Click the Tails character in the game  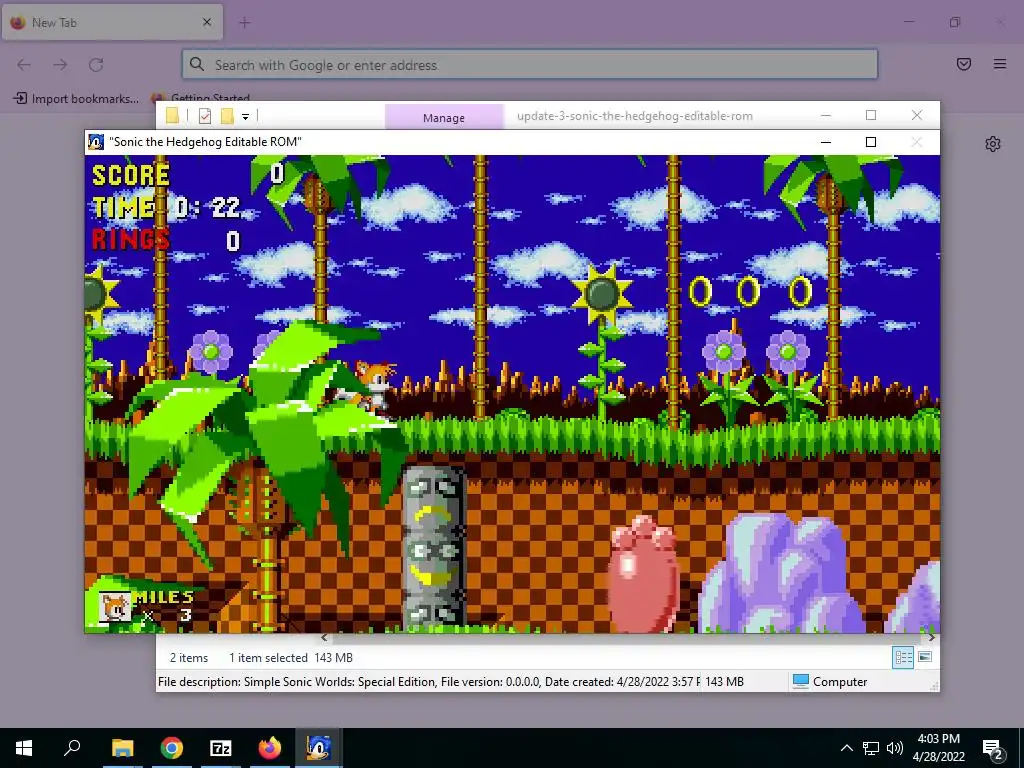coord(371,387)
